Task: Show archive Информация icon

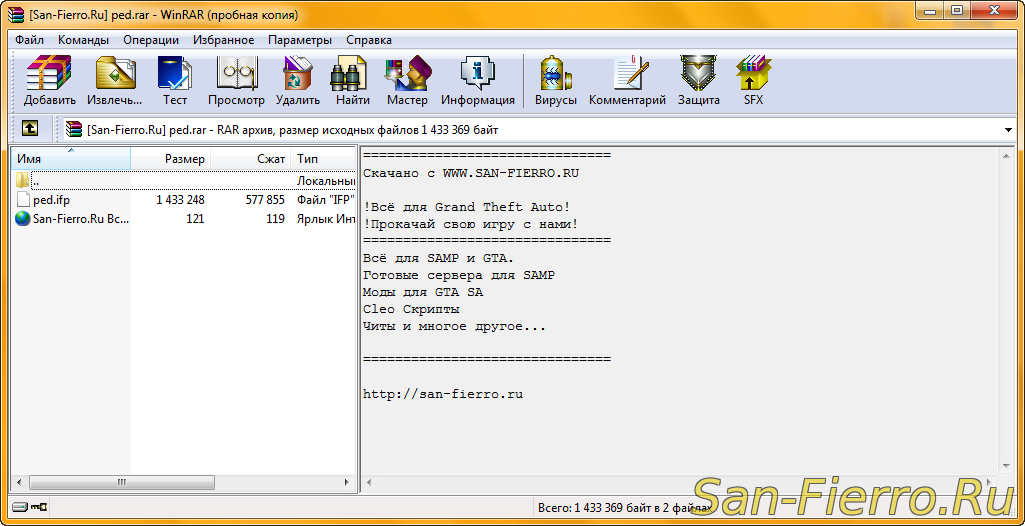Action: tap(477, 80)
